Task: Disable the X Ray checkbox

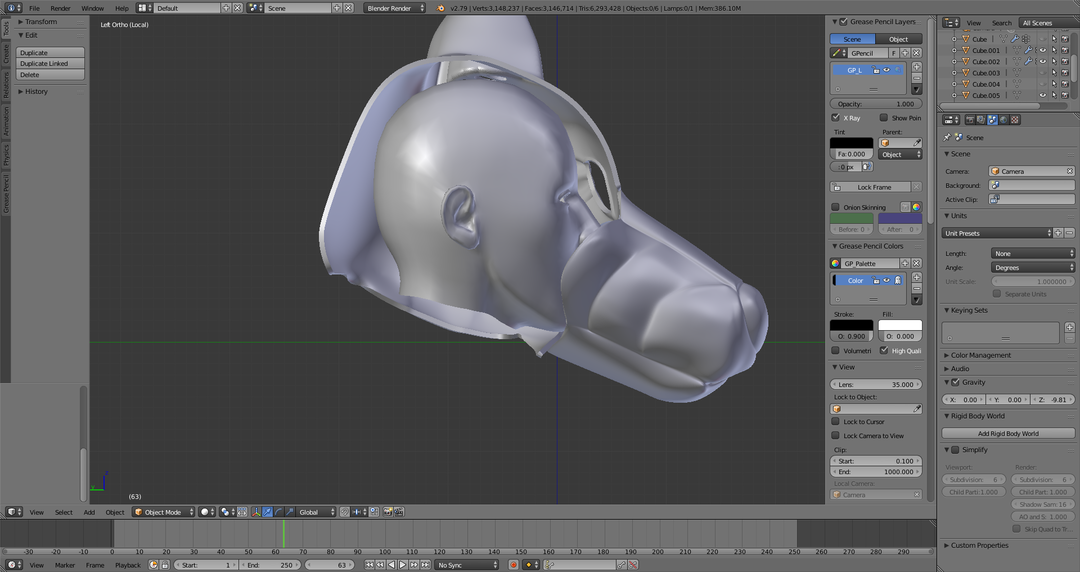Action: 836,118
